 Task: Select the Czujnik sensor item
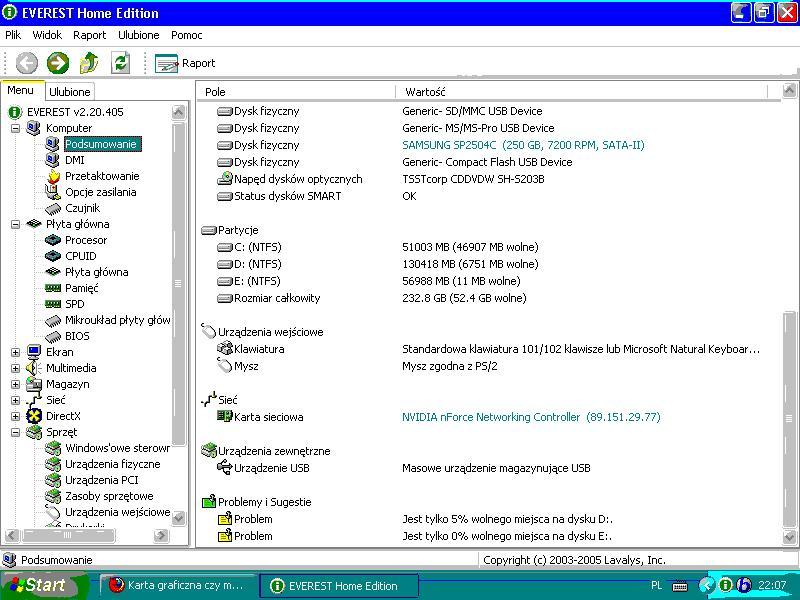[82, 208]
